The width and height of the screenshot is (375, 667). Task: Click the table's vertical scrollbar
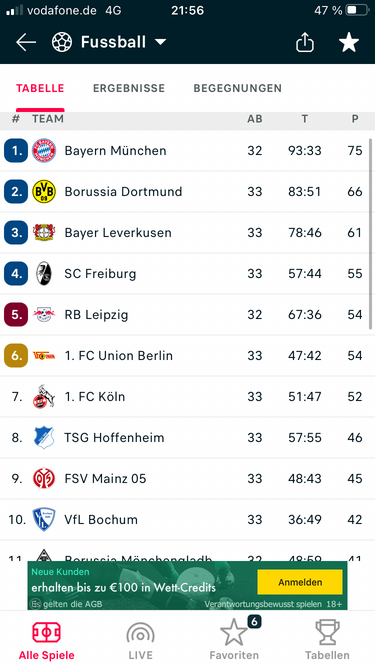click(x=371, y=234)
